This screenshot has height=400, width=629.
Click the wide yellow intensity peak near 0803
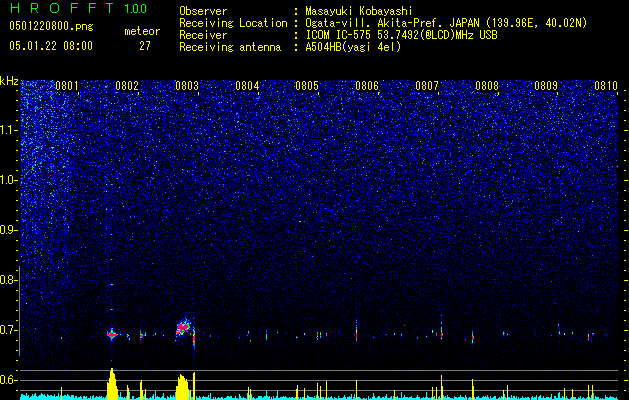(182, 387)
